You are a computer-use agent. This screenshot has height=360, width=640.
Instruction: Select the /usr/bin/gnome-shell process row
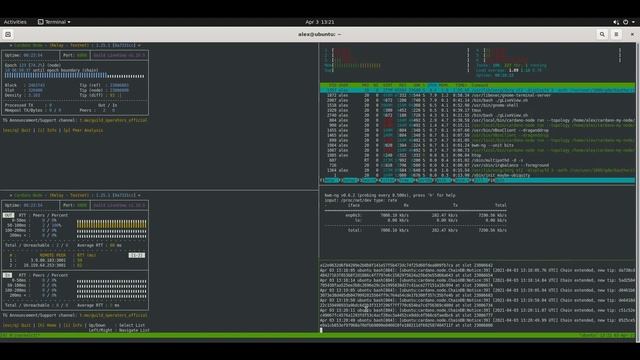pos(478,105)
